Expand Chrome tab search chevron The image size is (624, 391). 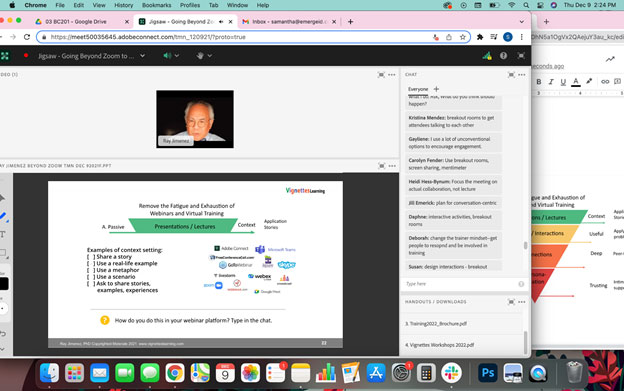tap(522, 22)
